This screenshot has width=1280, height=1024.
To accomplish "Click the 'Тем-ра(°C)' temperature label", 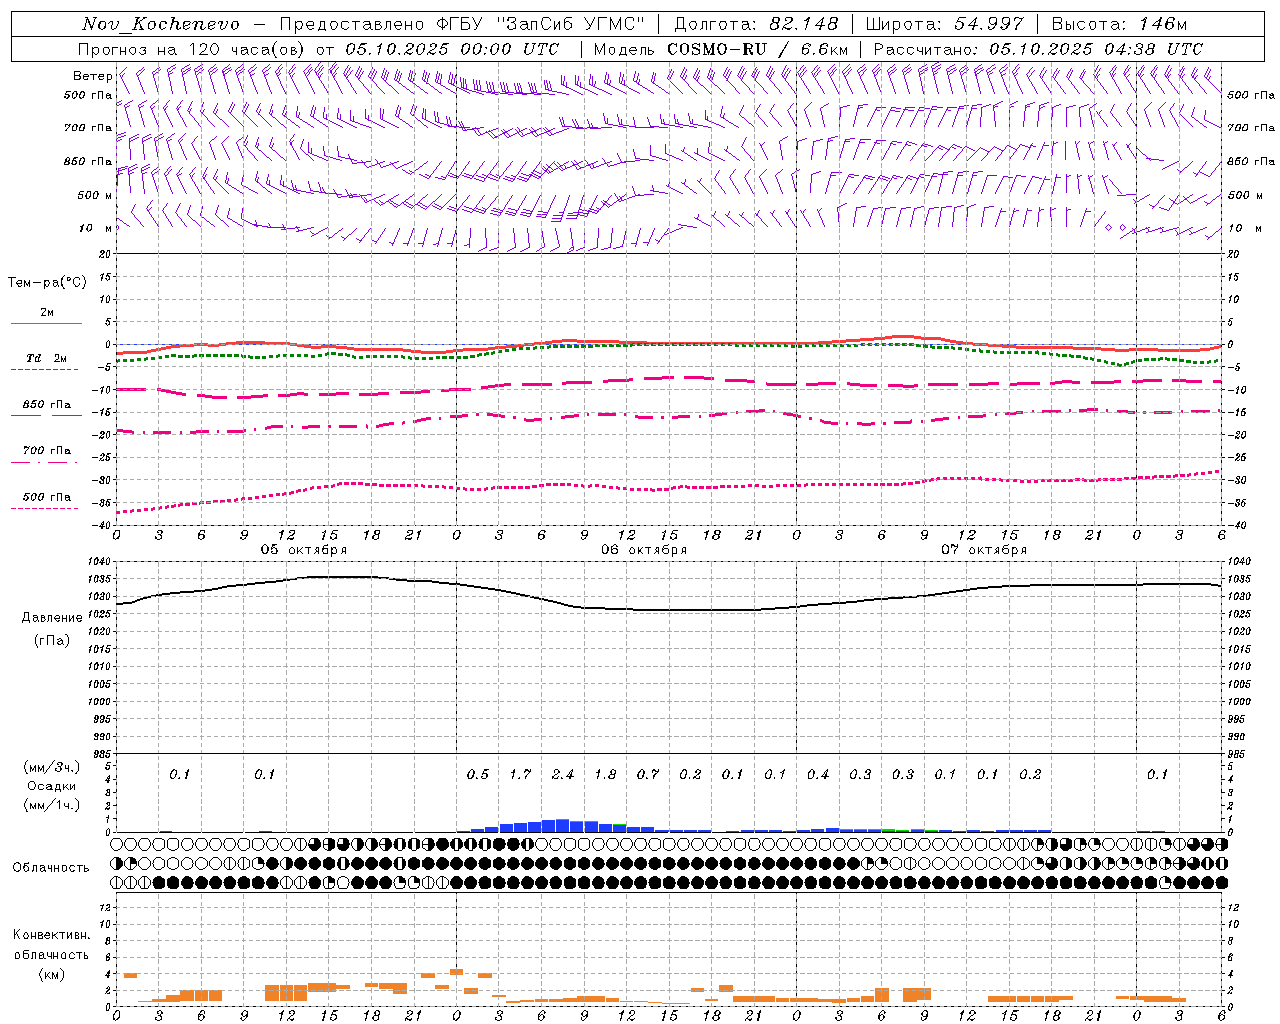I will 47,283.
